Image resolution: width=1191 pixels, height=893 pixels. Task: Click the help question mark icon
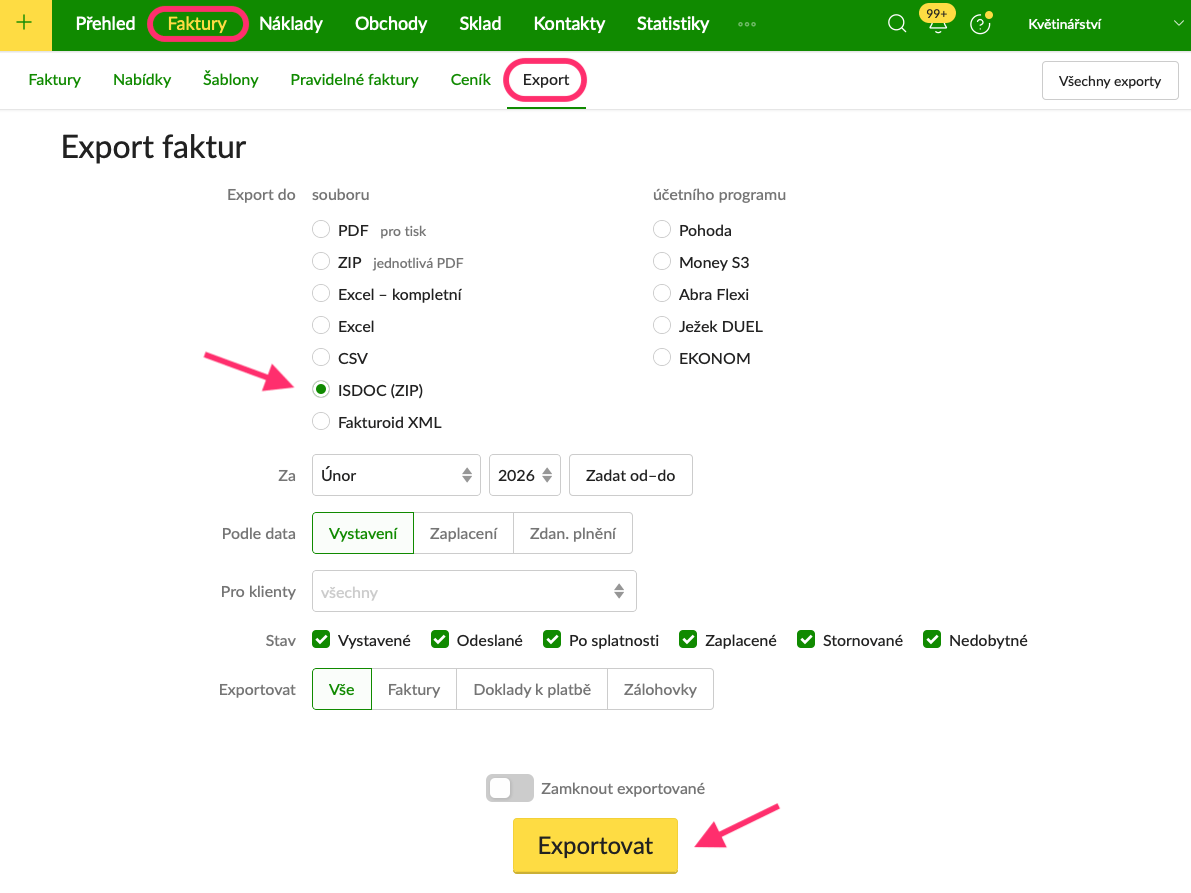pyautogui.click(x=980, y=25)
